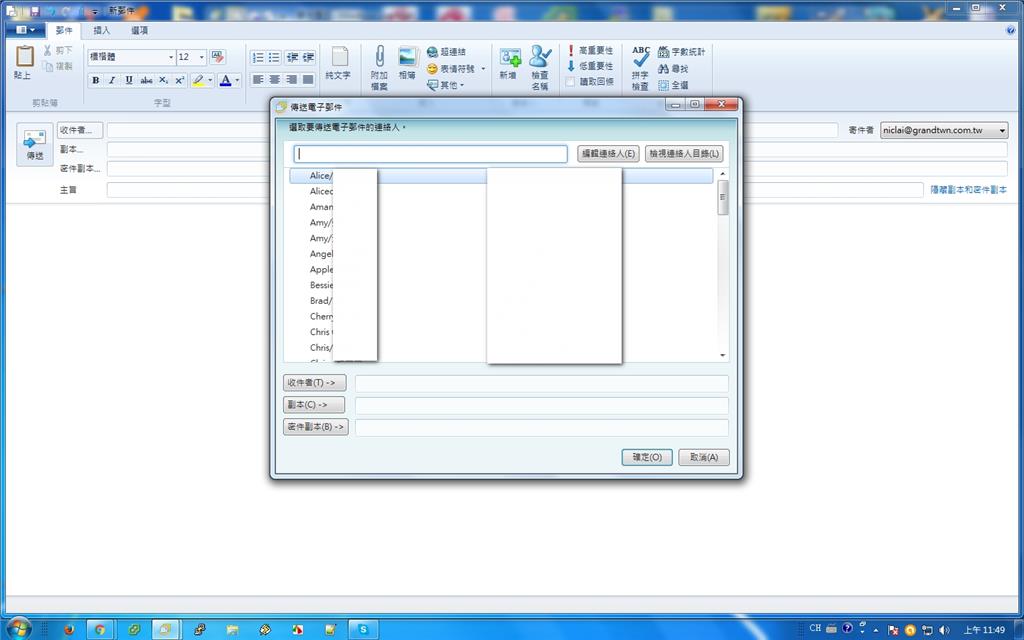Open the application menu button

pos(25,30)
